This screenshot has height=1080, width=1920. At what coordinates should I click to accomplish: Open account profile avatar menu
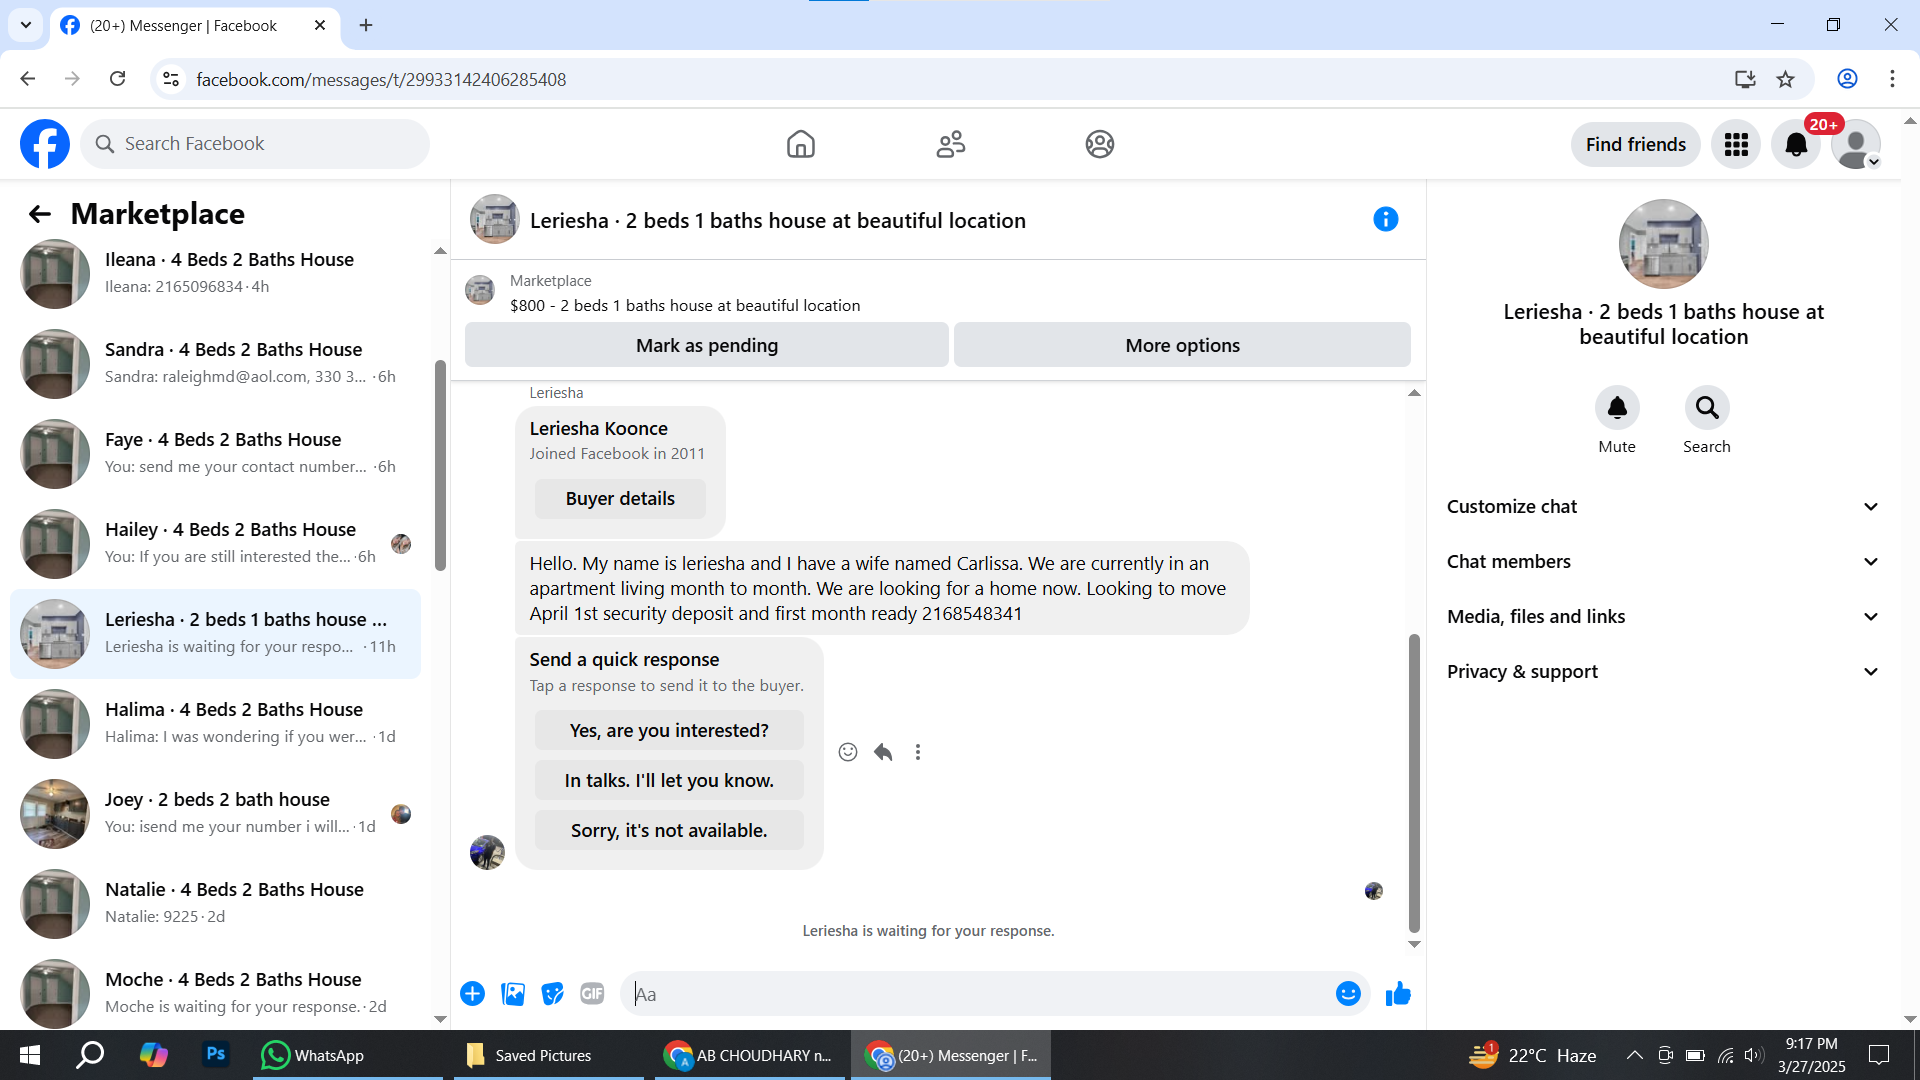pyautogui.click(x=1856, y=145)
